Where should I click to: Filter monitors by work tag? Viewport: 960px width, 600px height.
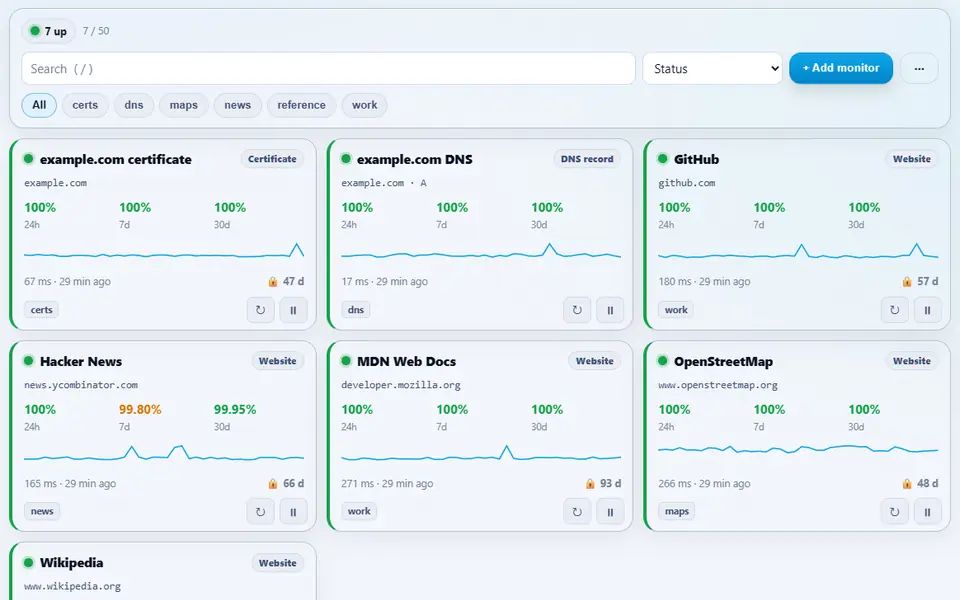point(364,105)
